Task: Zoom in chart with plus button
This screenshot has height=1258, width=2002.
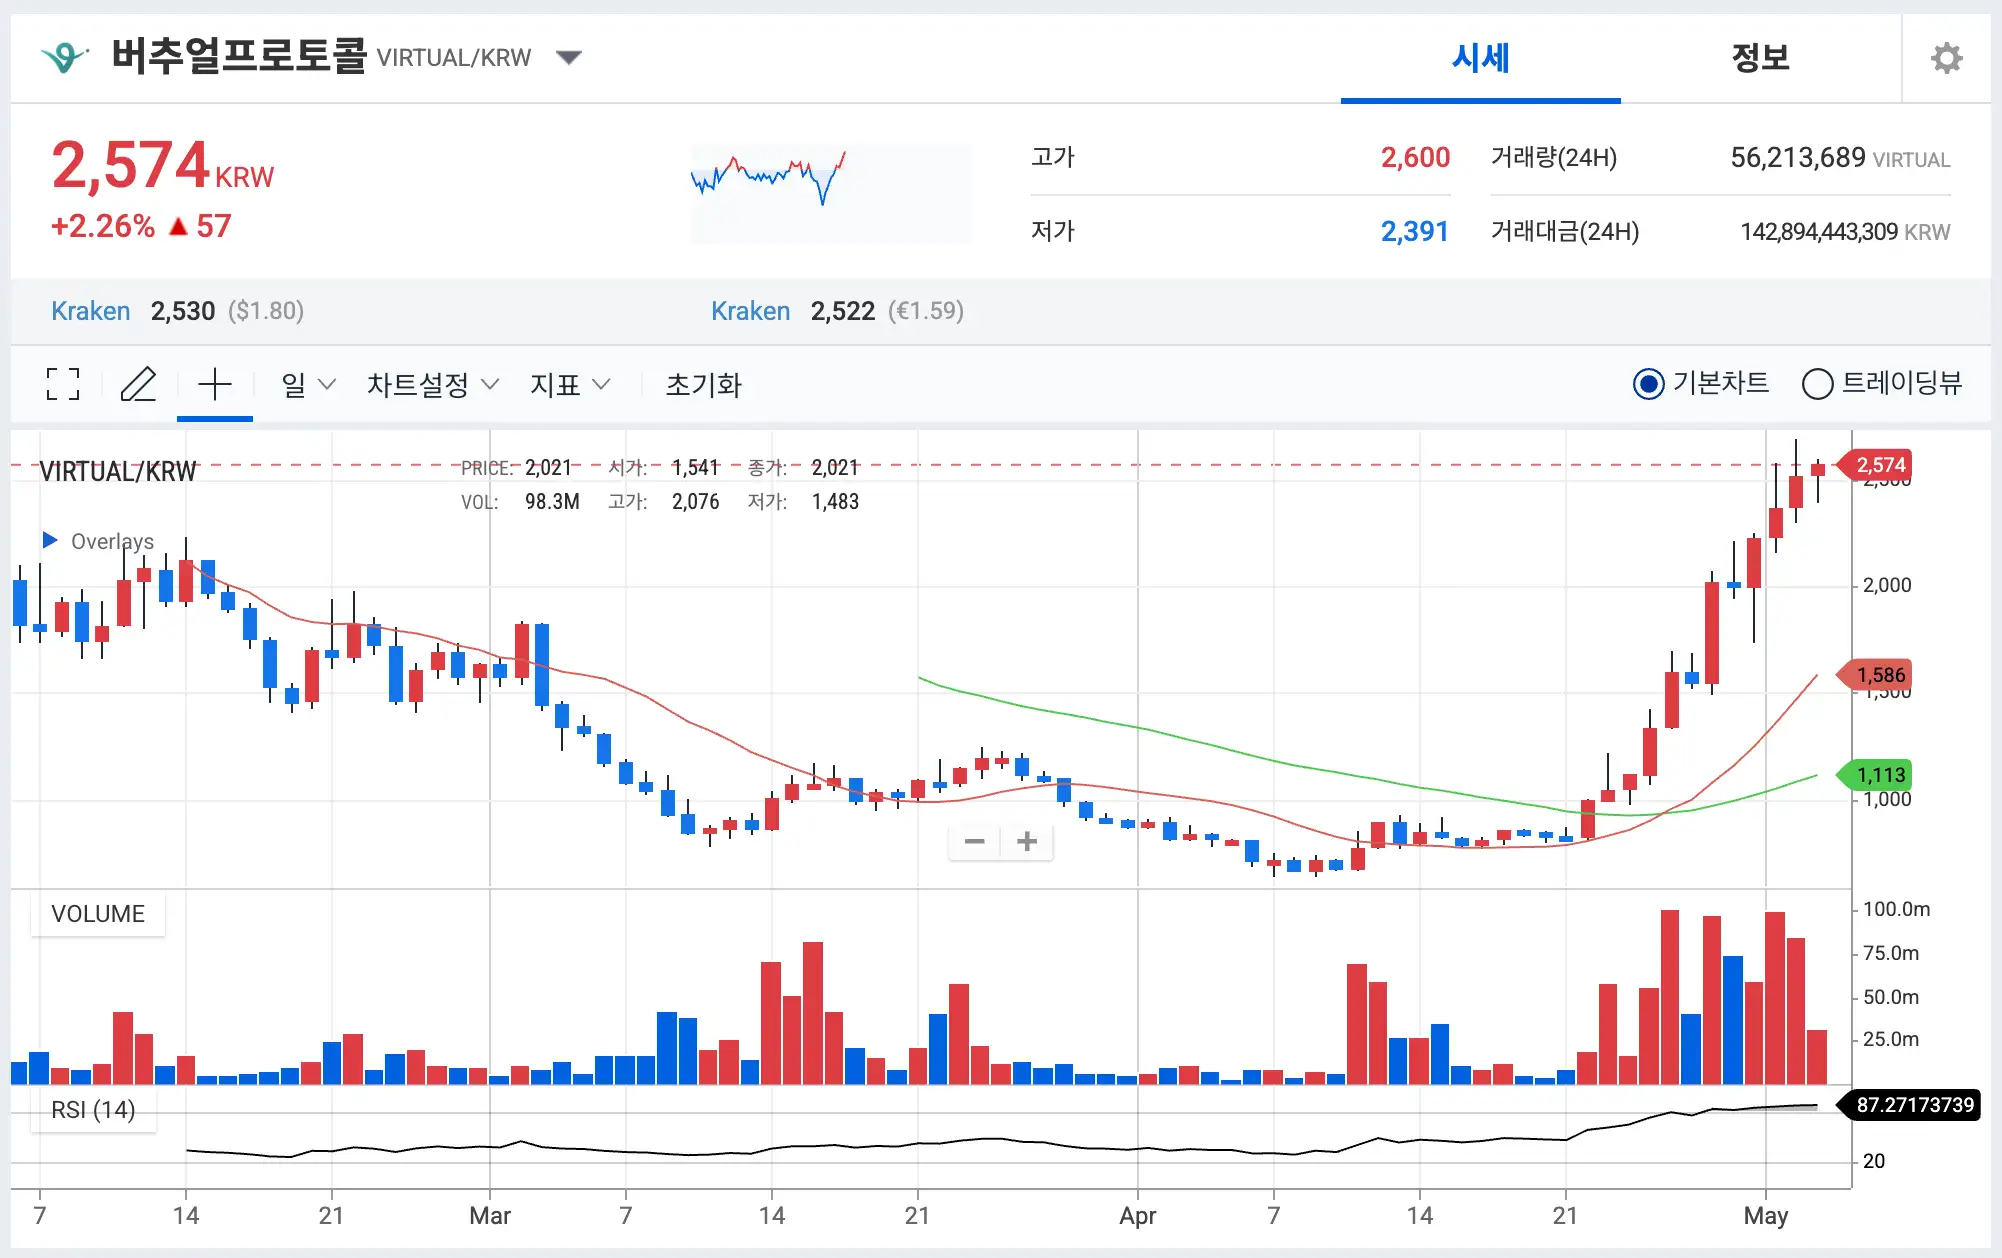Action: pos(1027,842)
